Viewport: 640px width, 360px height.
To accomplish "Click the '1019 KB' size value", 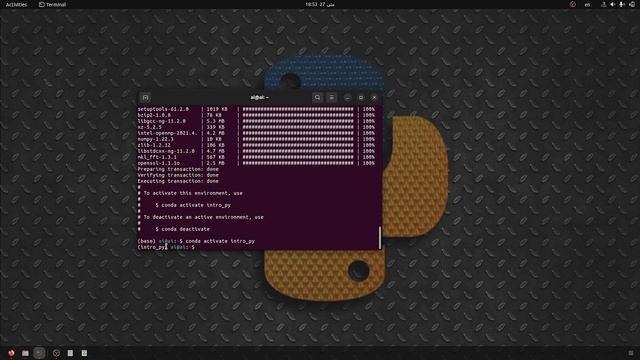I will tap(217, 109).
